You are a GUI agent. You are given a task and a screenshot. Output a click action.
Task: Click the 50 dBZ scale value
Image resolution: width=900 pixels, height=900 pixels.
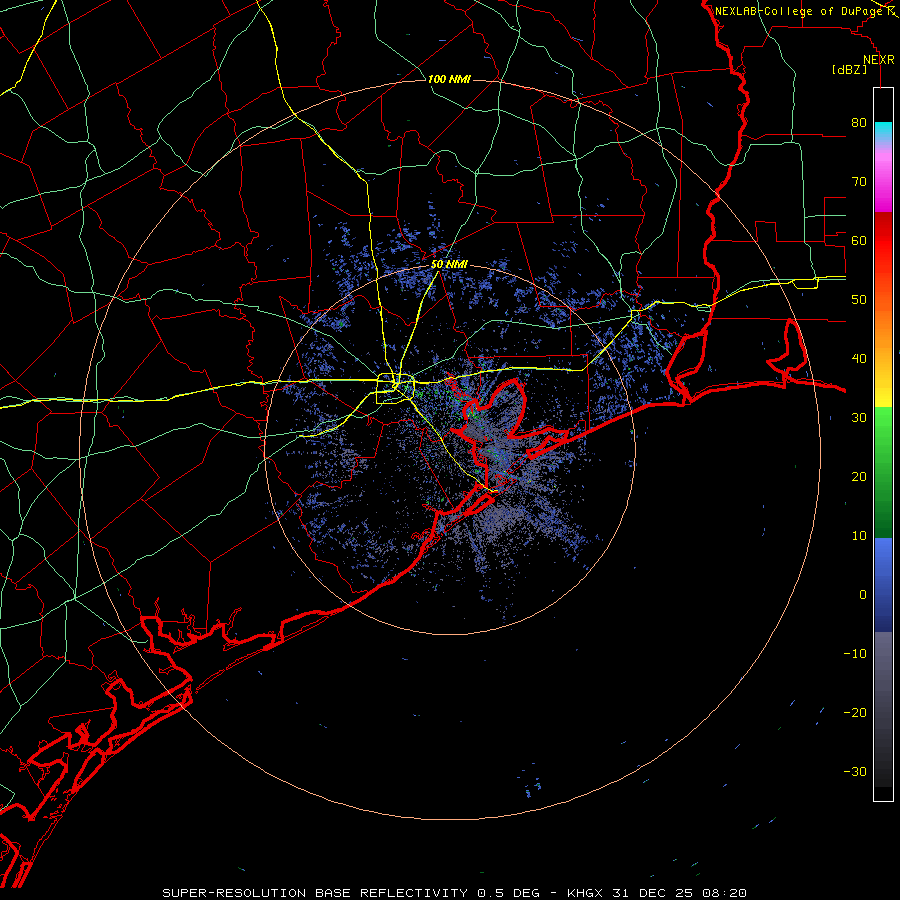coord(859,300)
